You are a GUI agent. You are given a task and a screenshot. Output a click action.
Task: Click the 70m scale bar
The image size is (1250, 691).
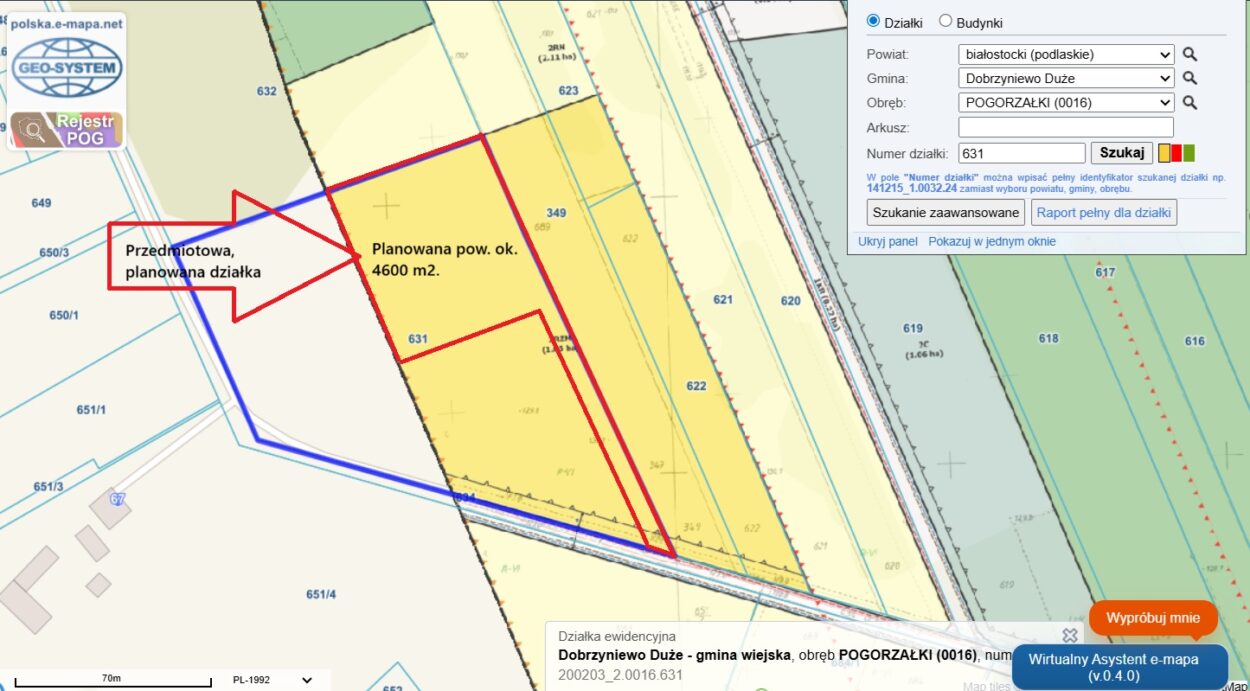point(112,682)
